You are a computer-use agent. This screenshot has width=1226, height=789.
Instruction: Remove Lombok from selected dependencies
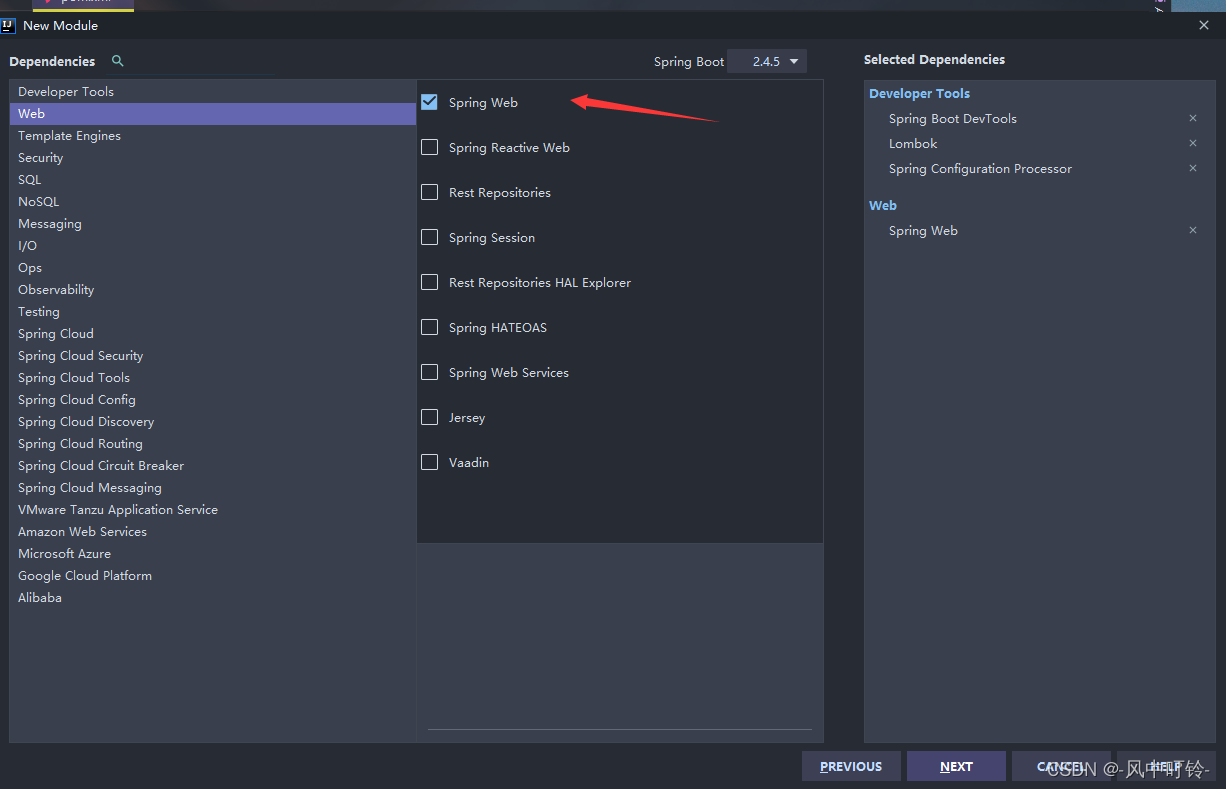coord(1192,143)
